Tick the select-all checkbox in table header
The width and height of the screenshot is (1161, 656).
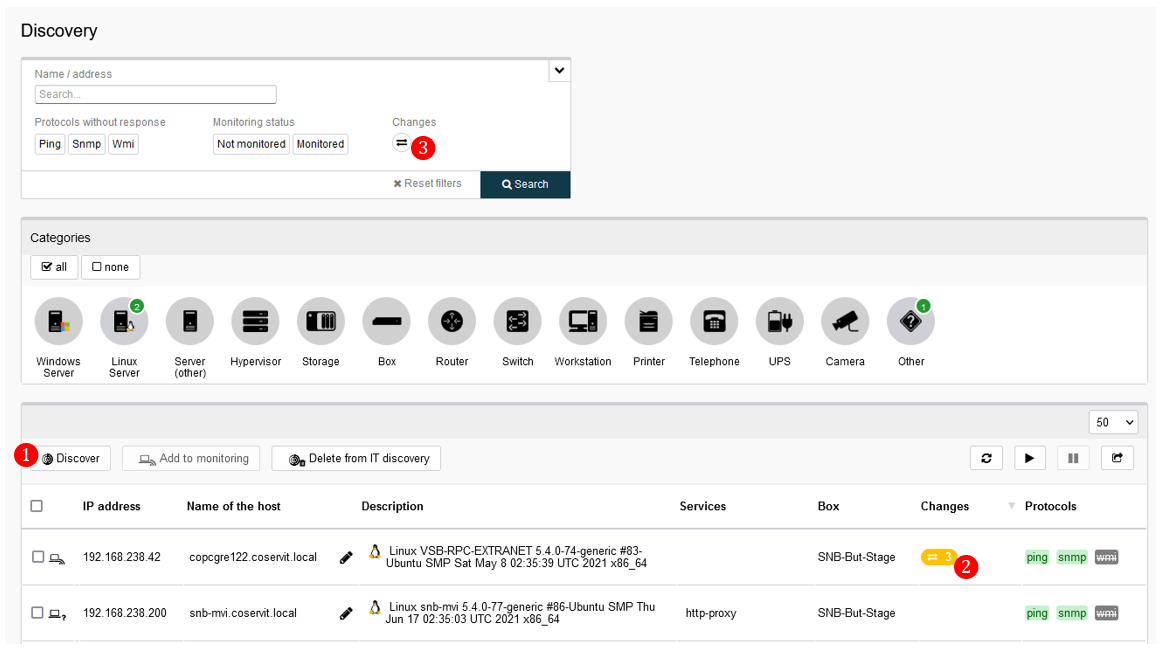36,506
